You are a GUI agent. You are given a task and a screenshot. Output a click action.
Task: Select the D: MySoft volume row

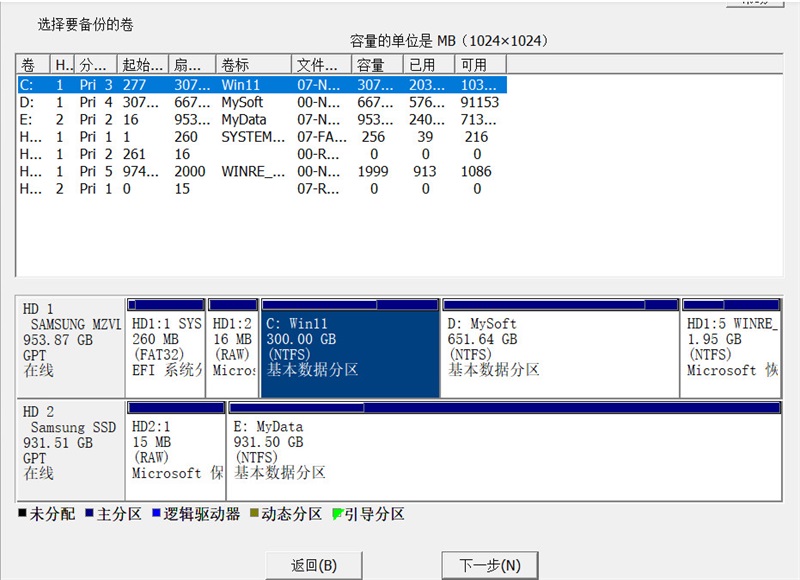tap(262, 102)
